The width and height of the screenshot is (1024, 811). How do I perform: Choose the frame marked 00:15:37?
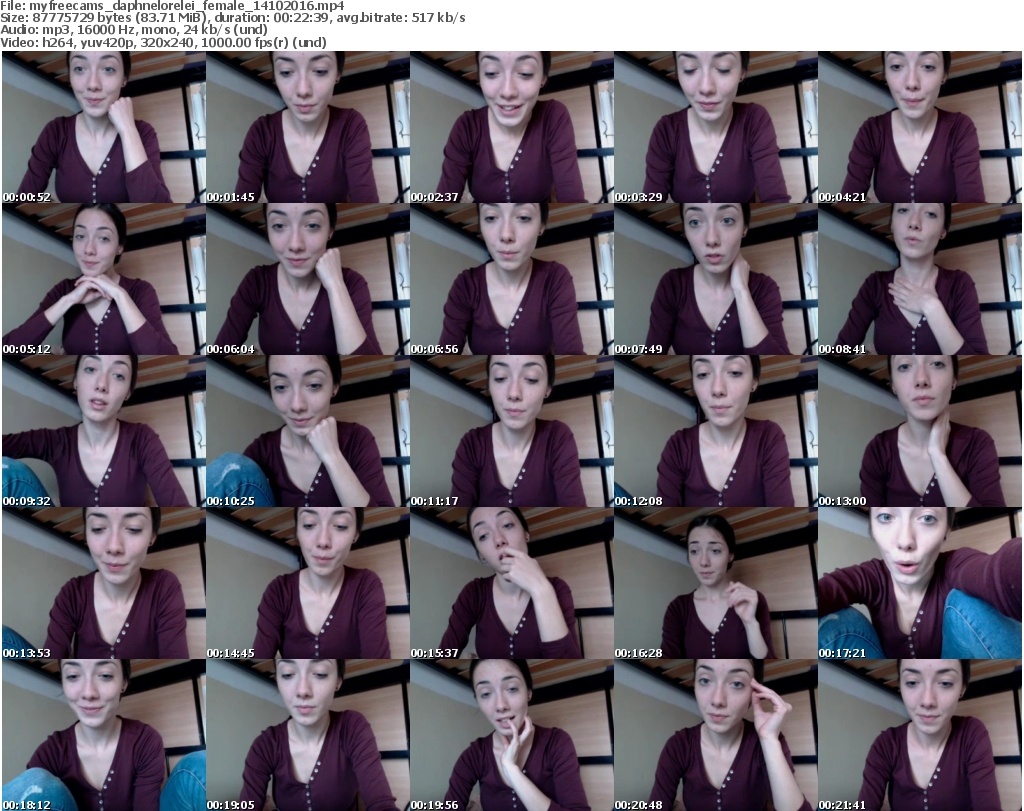pyautogui.click(x=512, y=583)
